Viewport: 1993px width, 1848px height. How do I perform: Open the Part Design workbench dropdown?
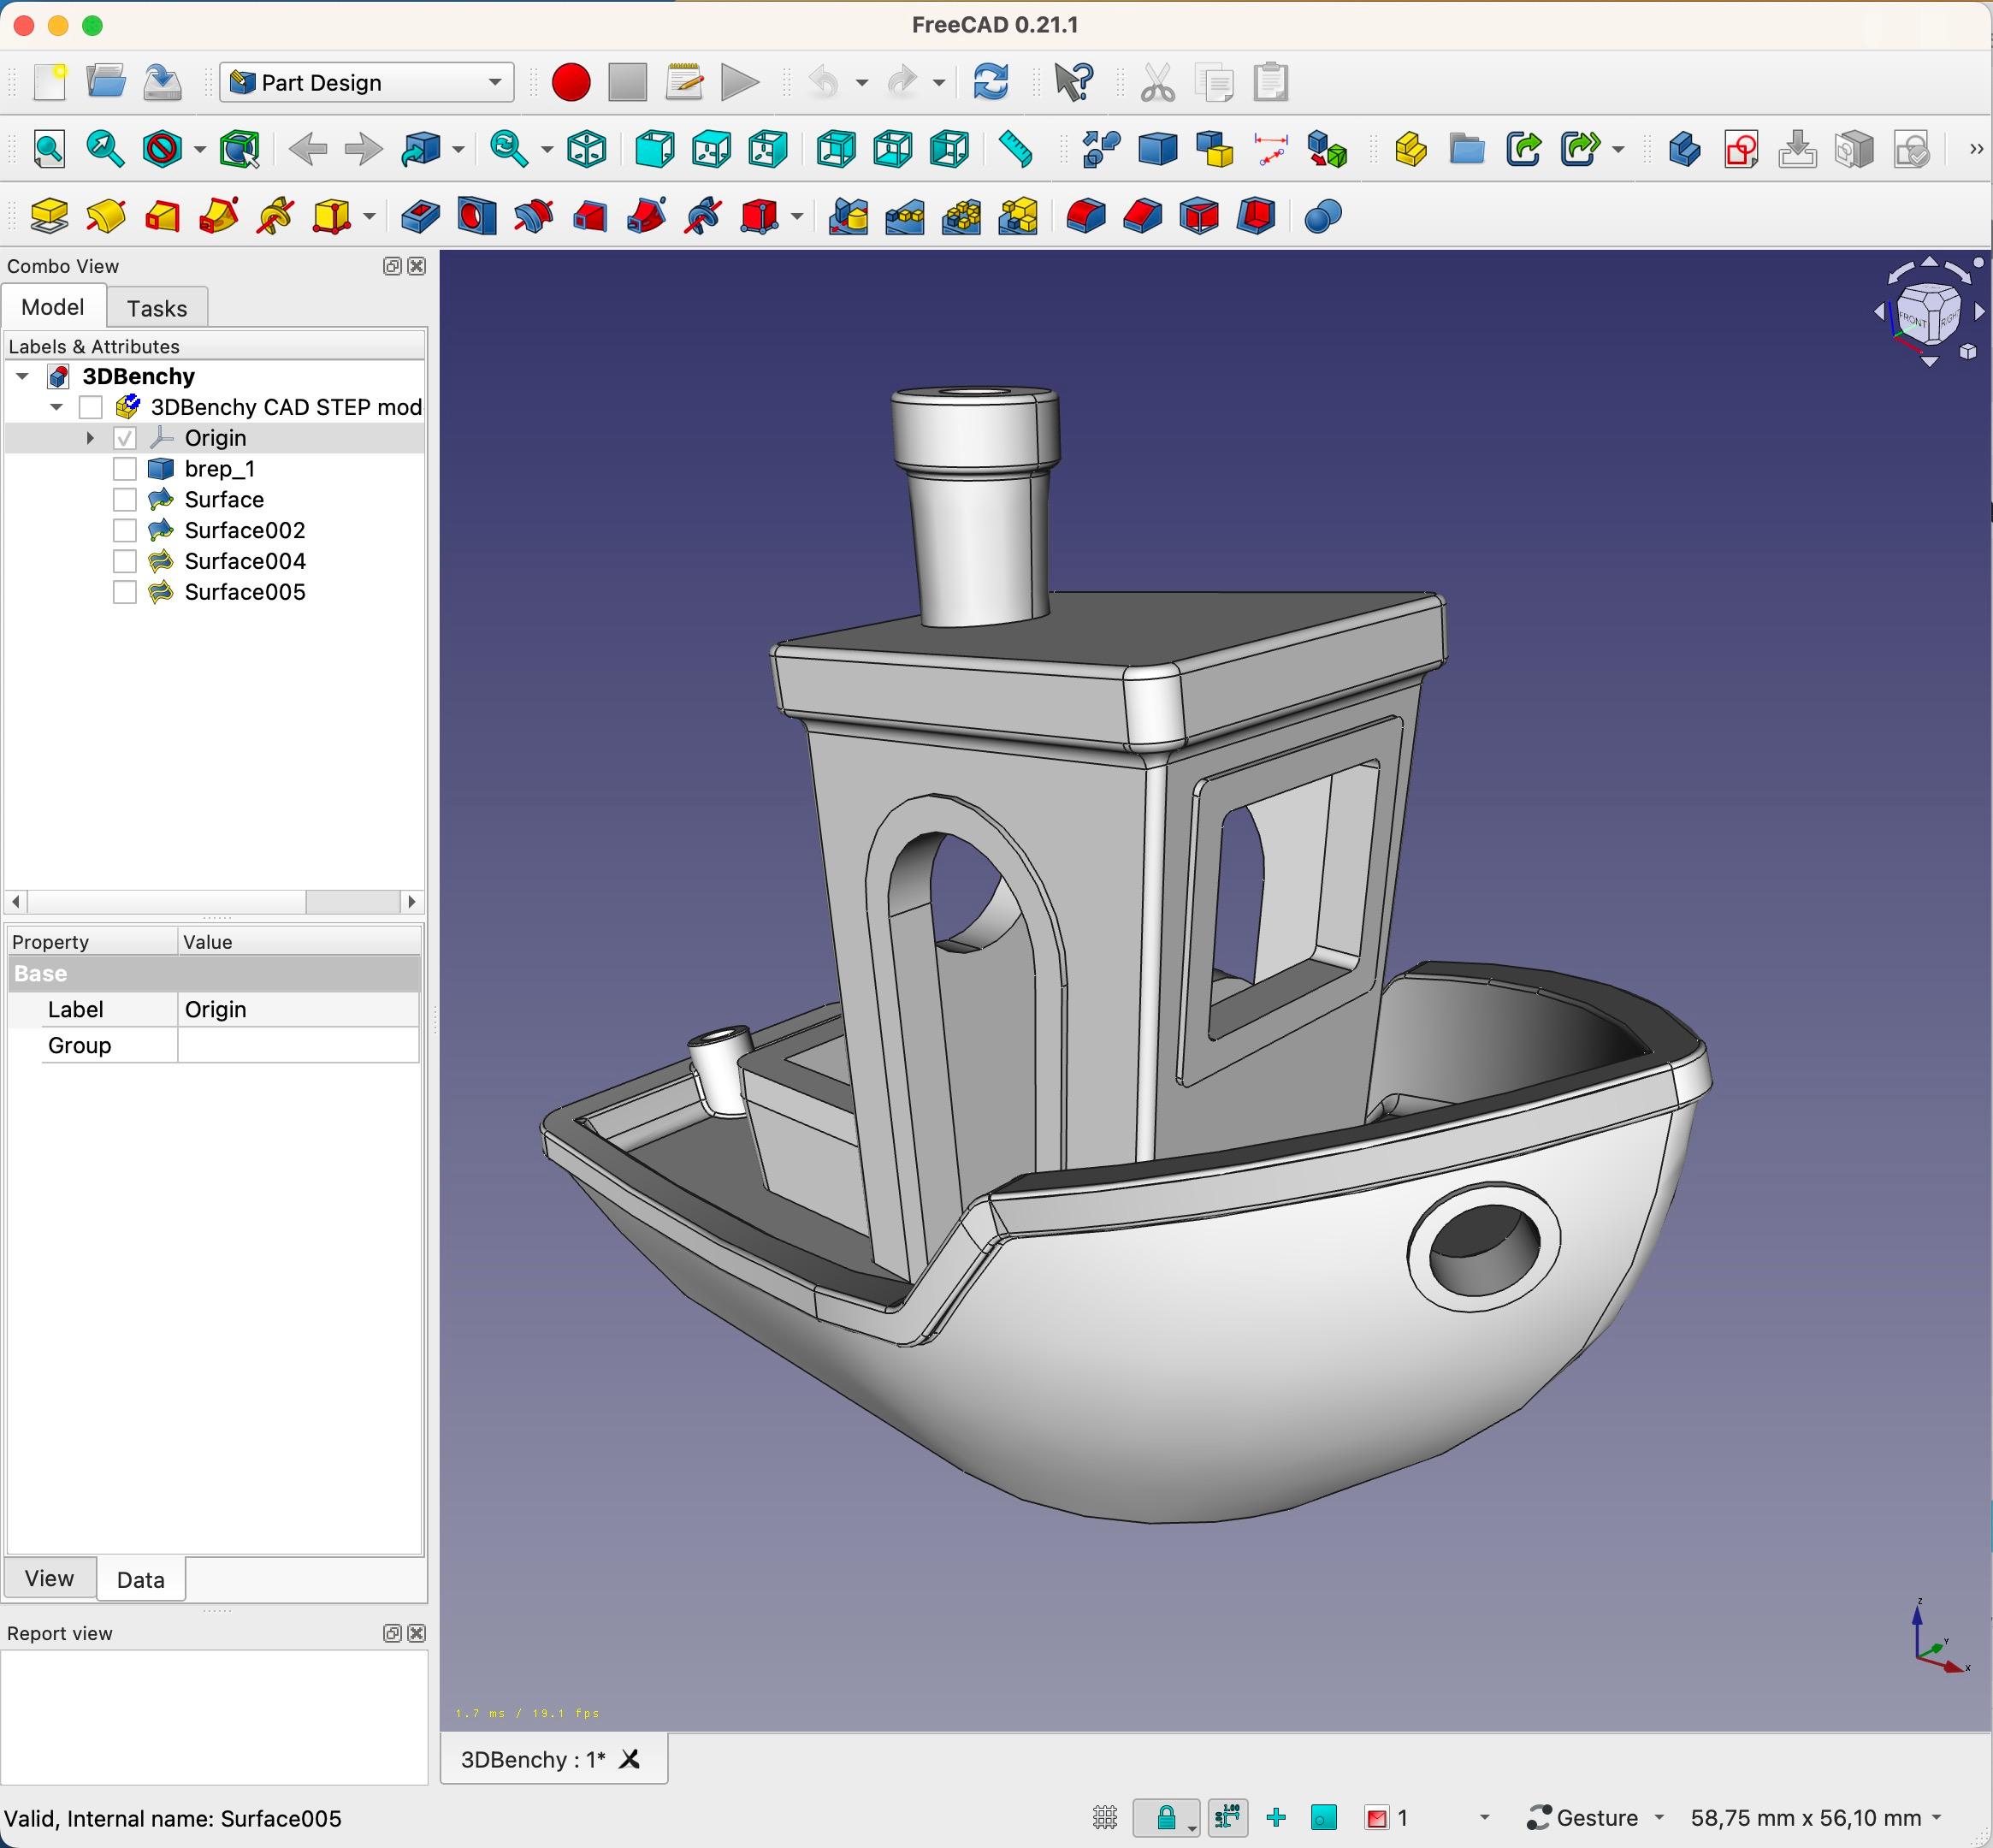[x=367, y=82]
